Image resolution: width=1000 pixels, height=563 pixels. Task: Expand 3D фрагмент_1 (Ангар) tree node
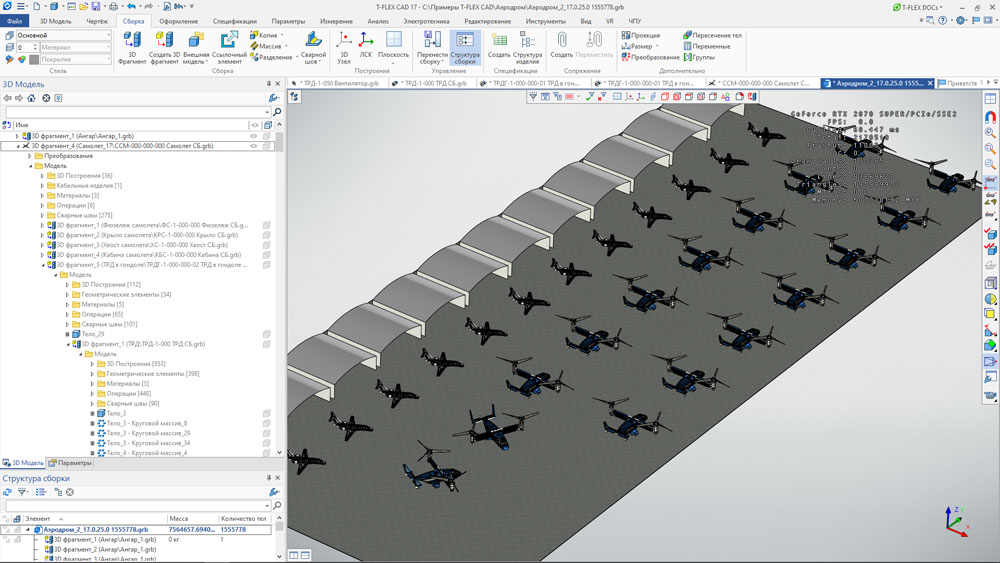point(17,136)
